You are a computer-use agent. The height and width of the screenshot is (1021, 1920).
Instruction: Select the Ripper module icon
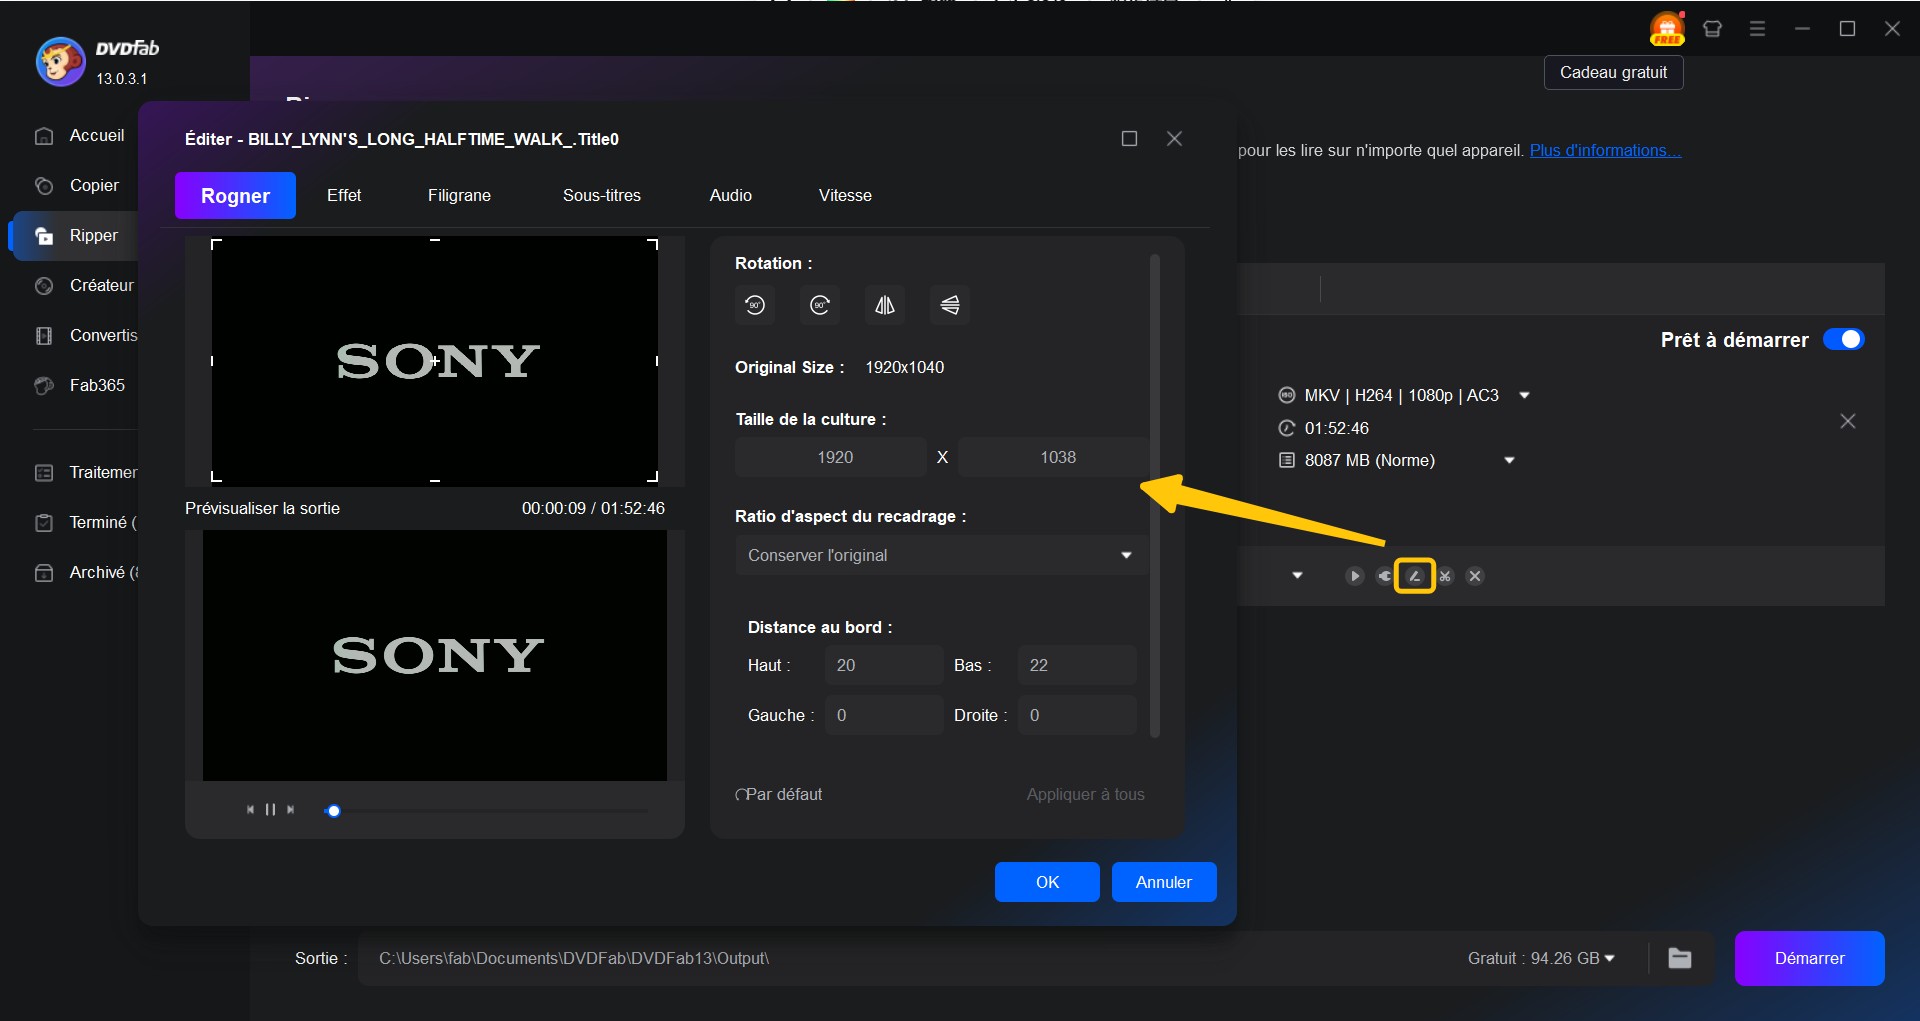point(44,236)
